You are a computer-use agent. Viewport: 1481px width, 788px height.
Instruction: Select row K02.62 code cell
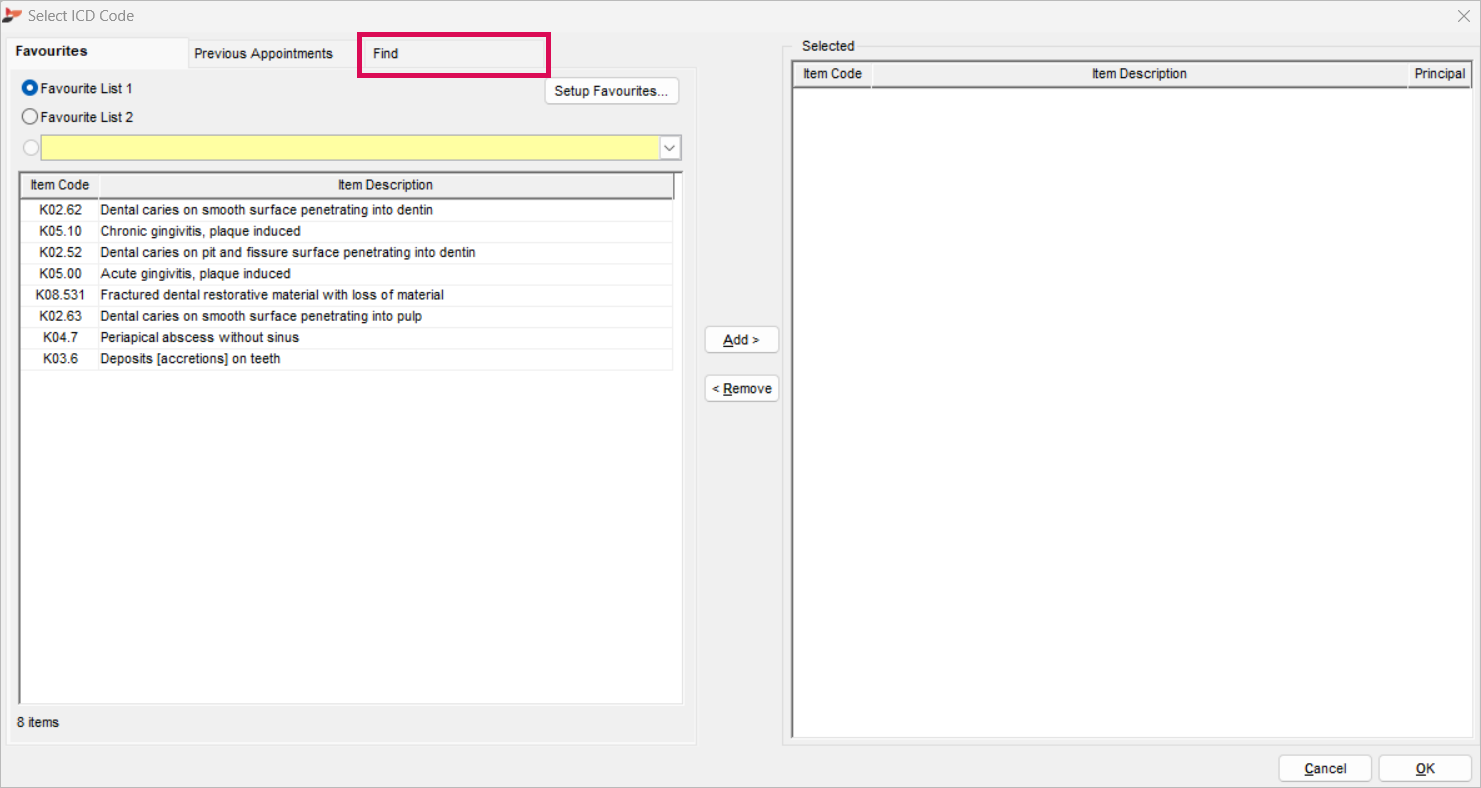coord(60,210)
